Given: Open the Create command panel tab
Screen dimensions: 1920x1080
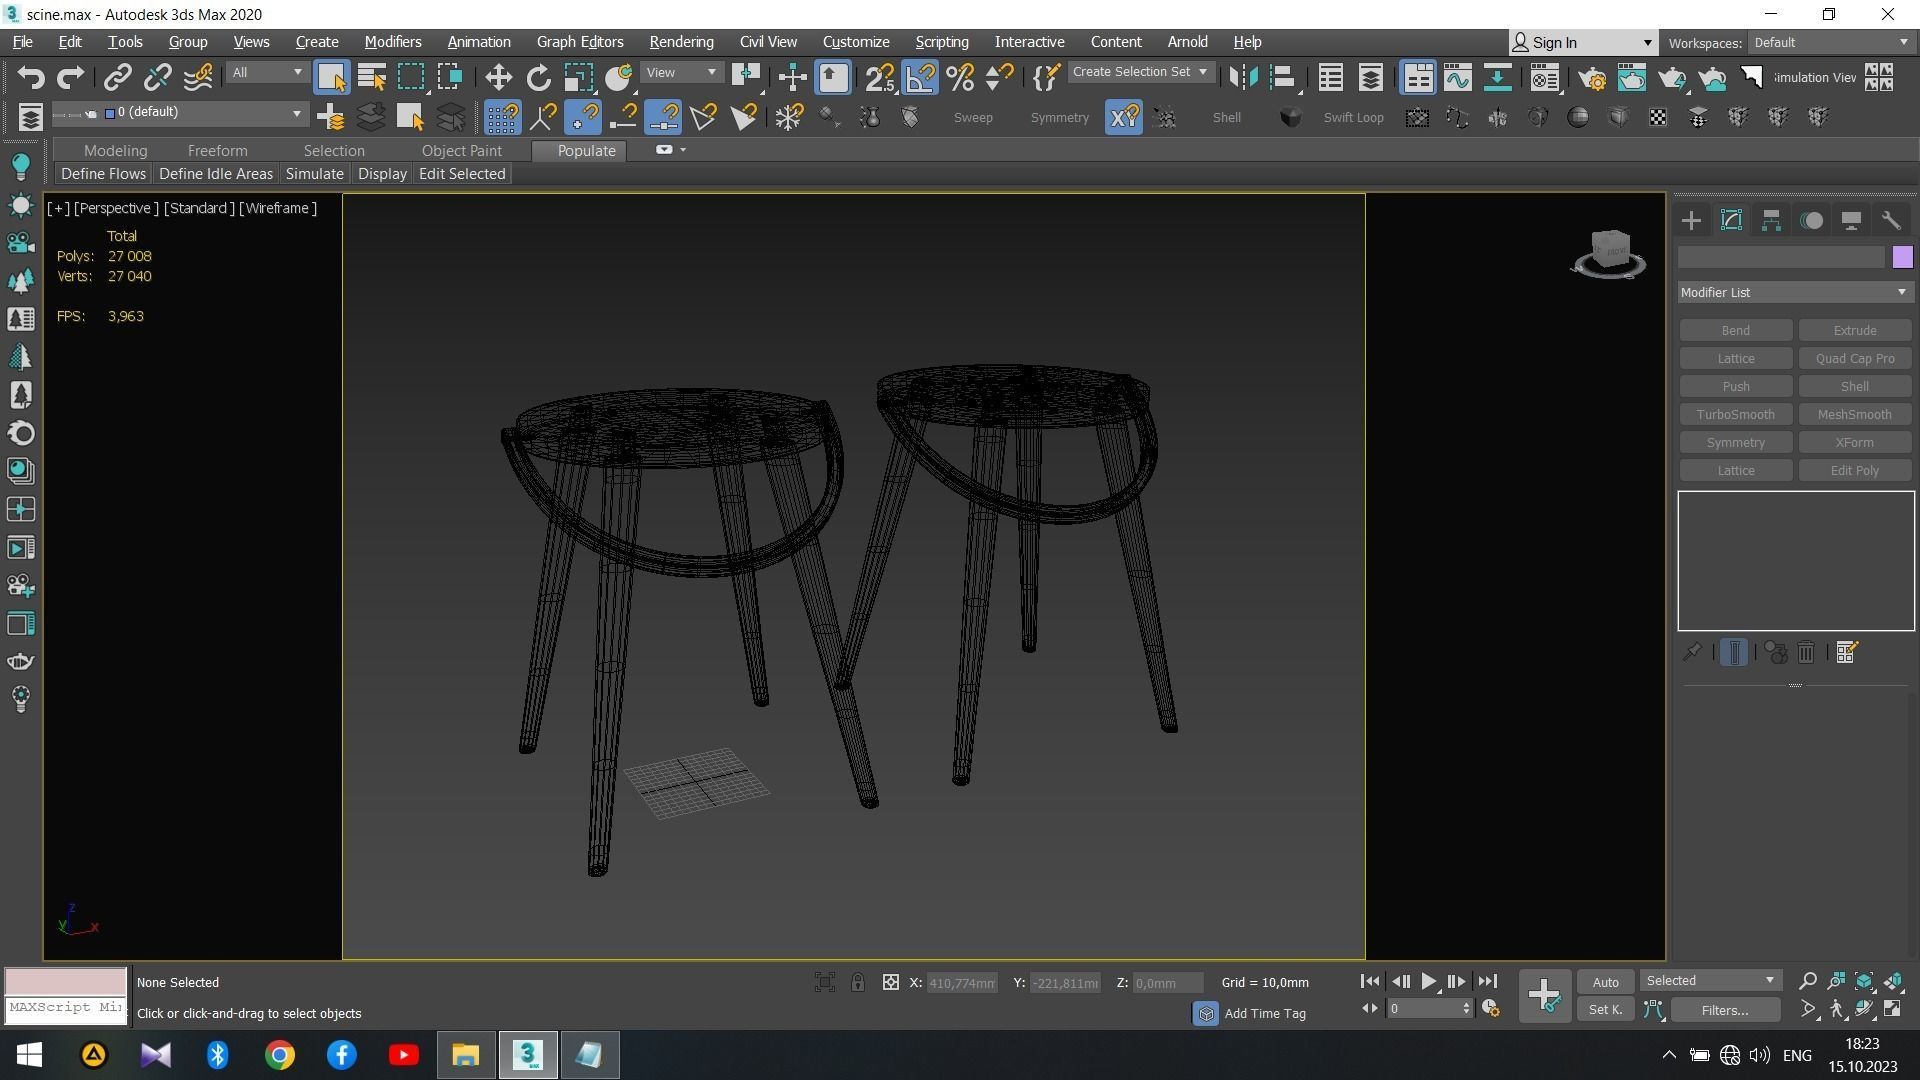Looking at the screenshot, I should coord(1691,221).
